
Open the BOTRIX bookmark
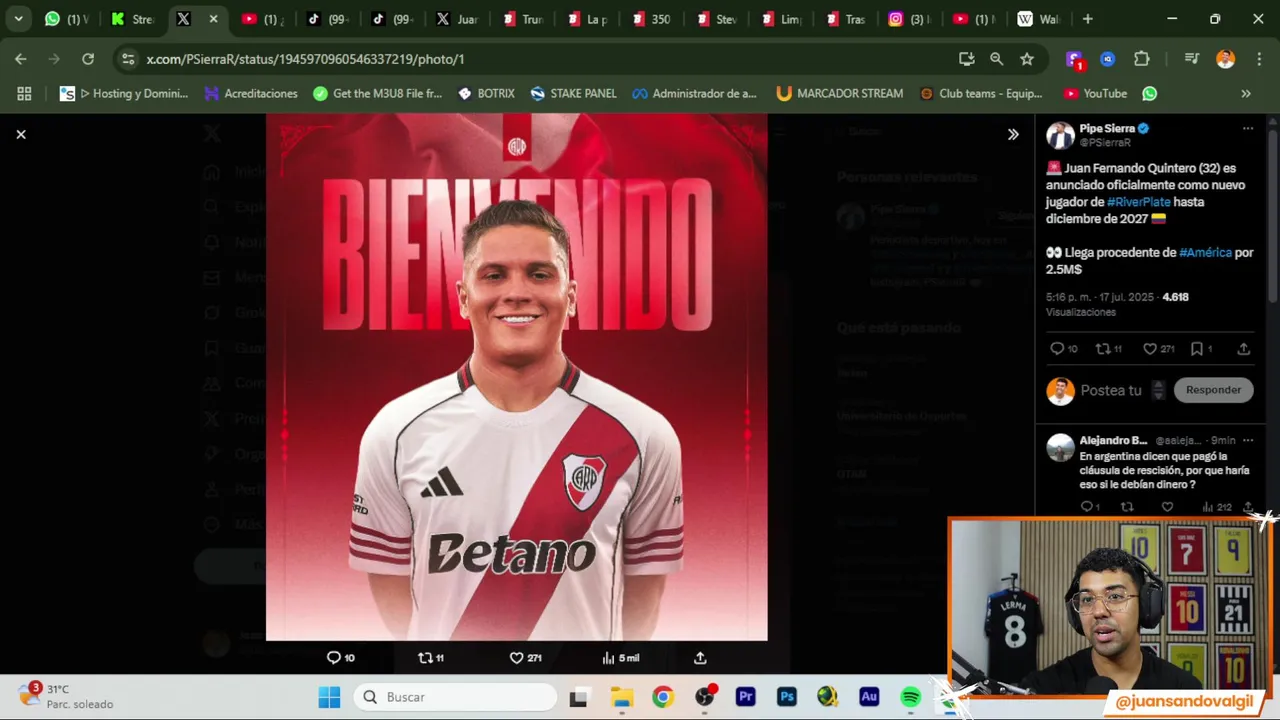point(486,93)
